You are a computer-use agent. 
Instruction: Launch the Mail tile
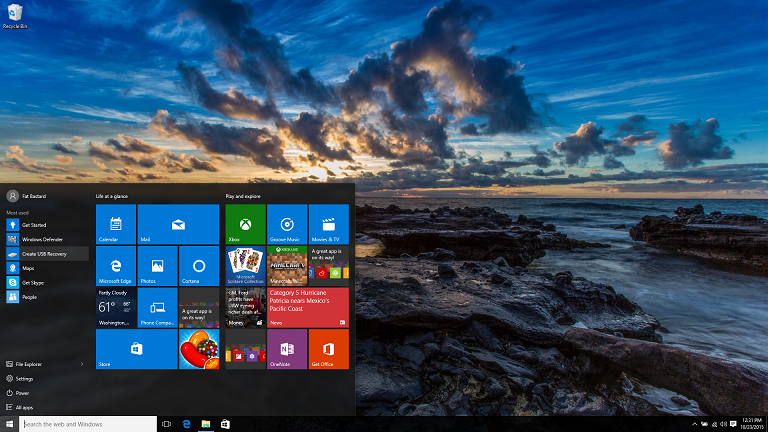tap(178, 224)
